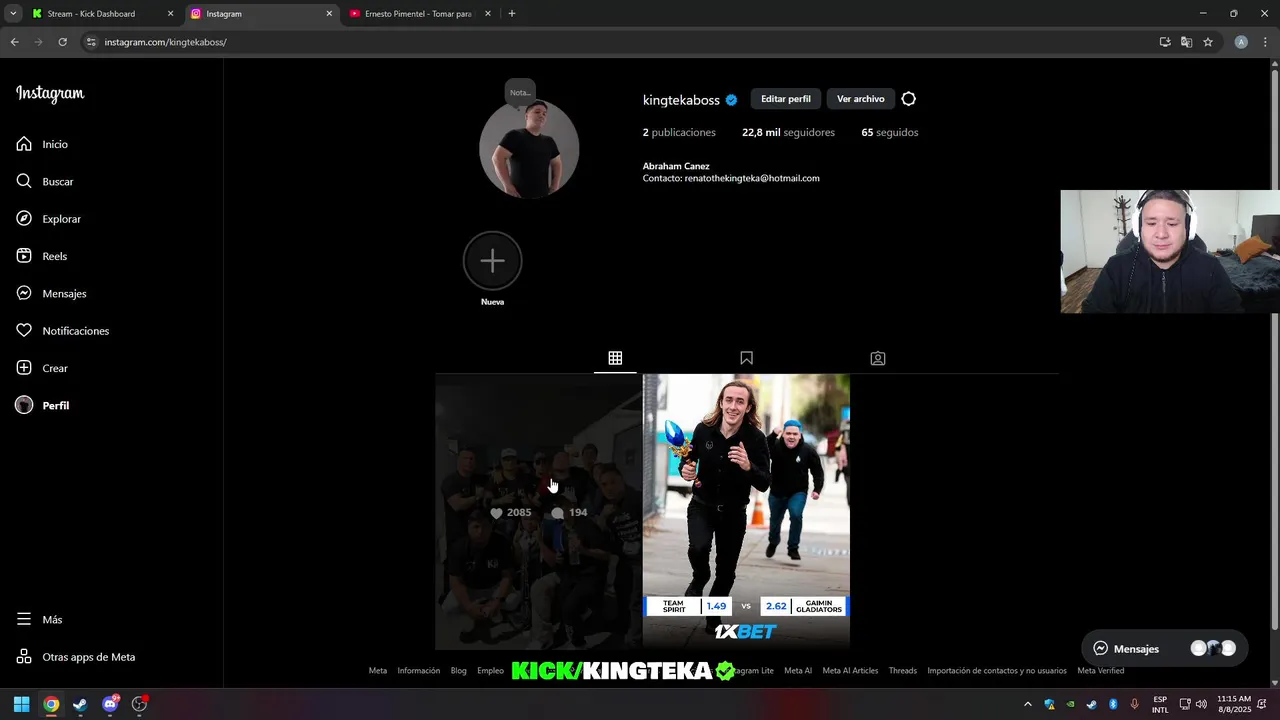Image resolution: width=1280 pixels, height=720 pixels.
Task: Open Buscar search in Instagram sidebar
Action: [x=24, y=181]
